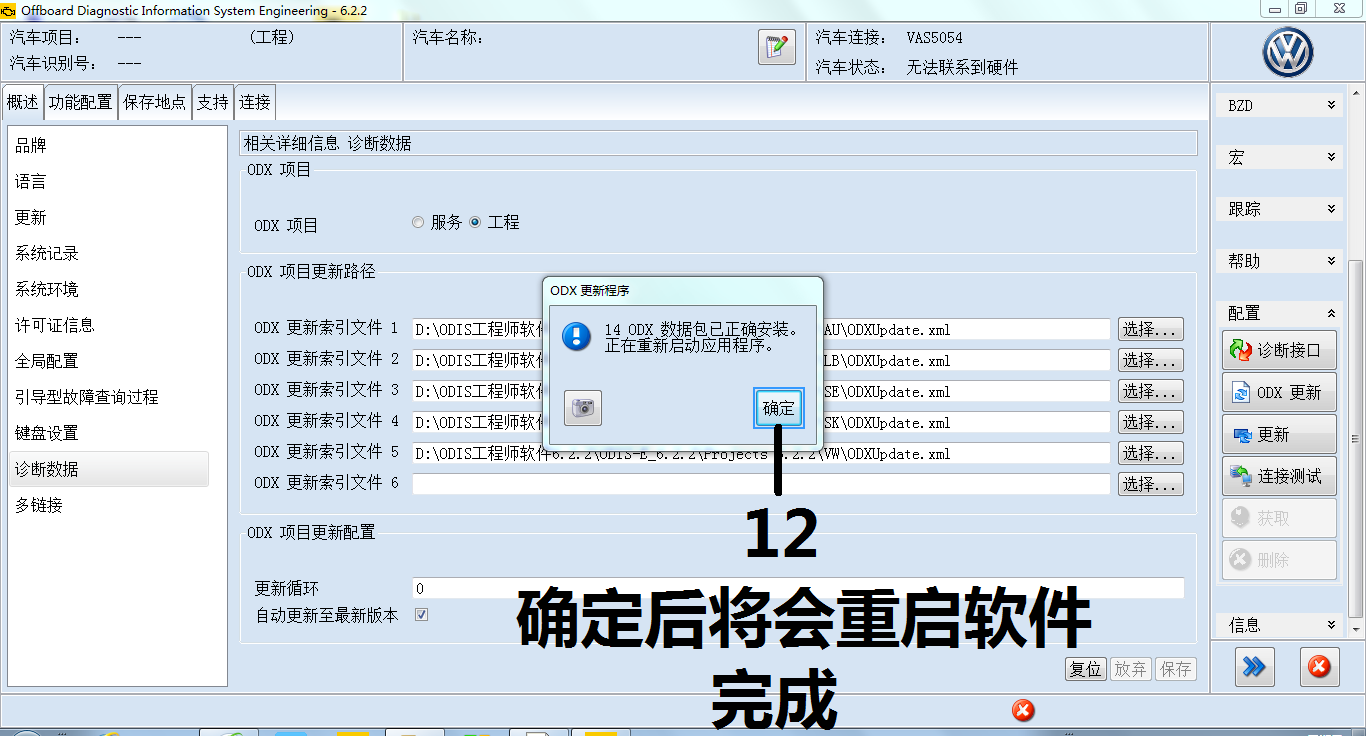Run the 连接测试 connection test
The width and height of the screenshot is (1366, 736).
tap(1279, 476)
